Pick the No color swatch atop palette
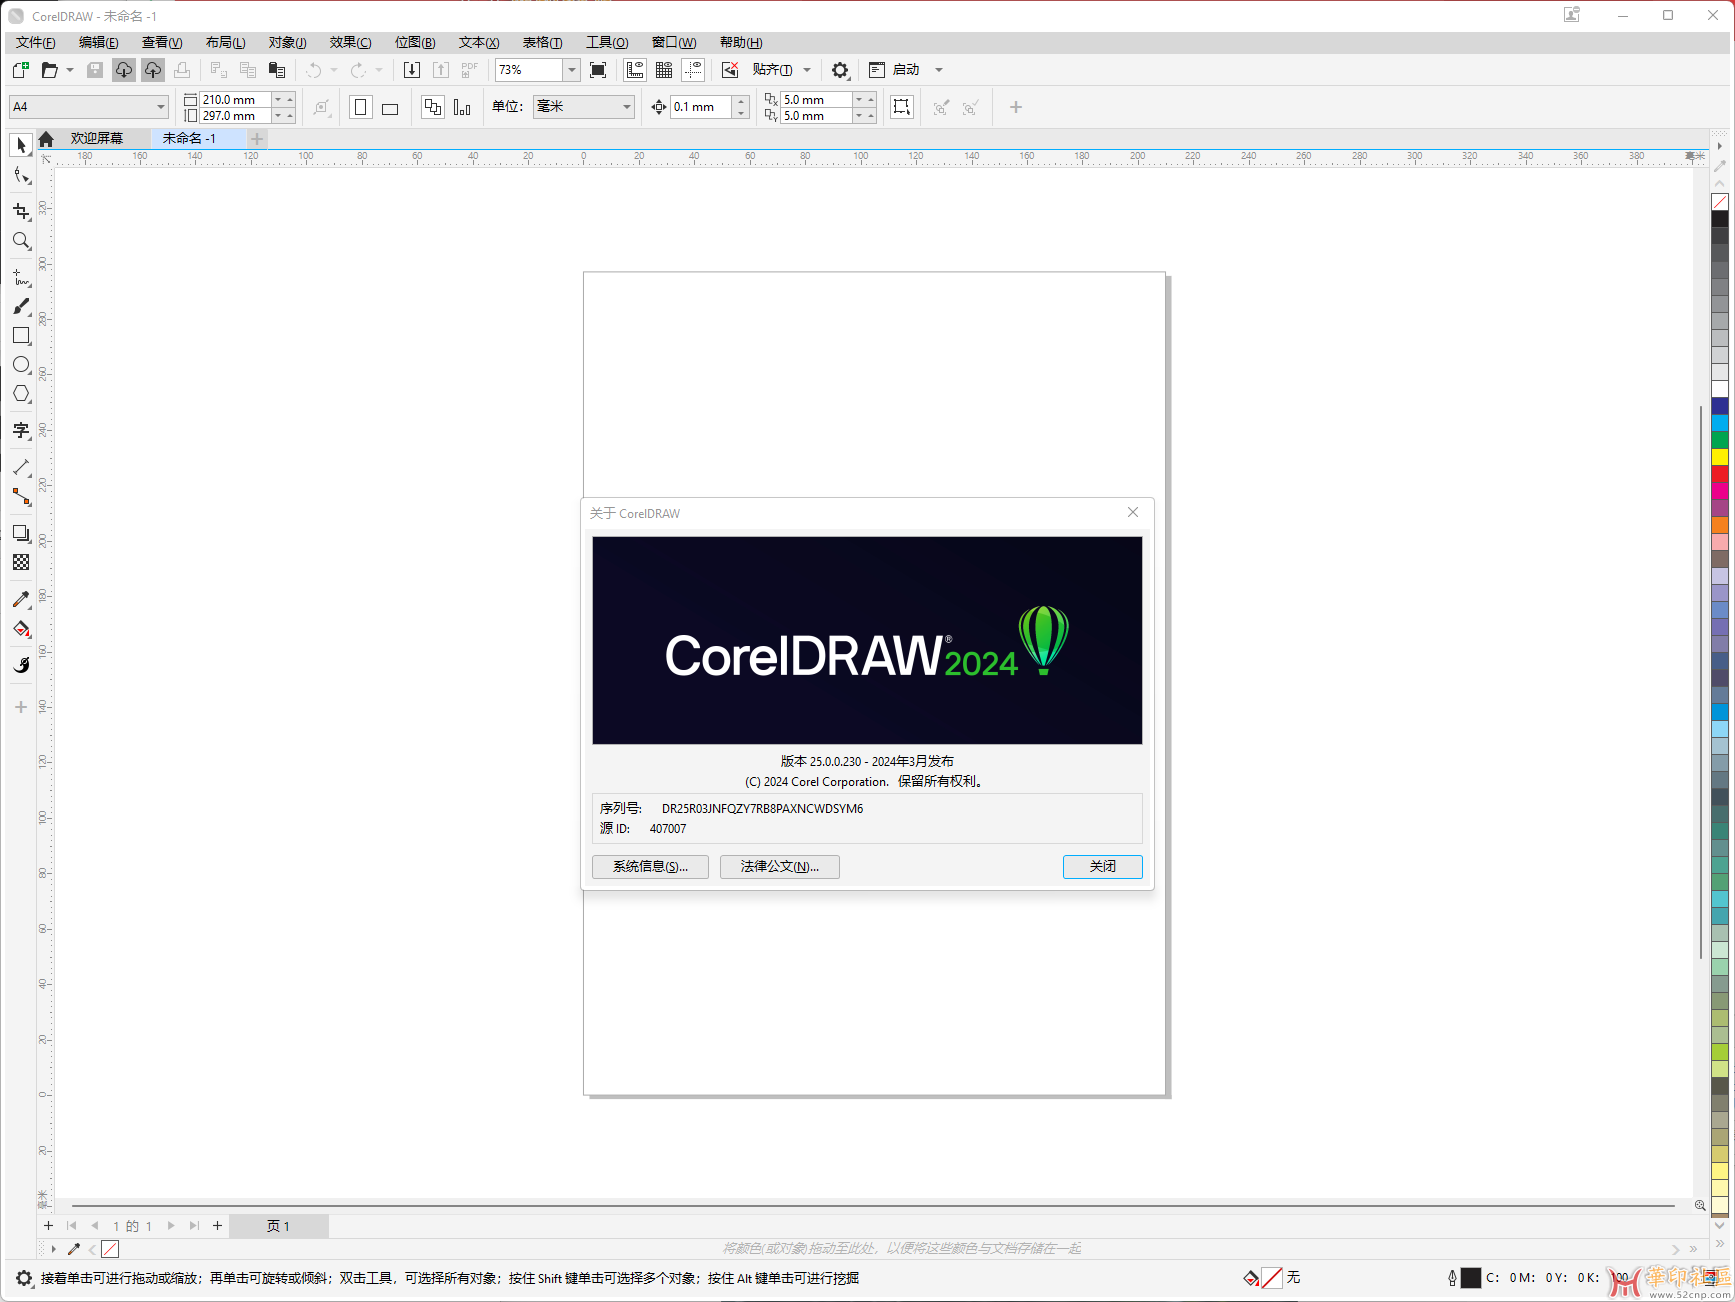 (1720, 202)
